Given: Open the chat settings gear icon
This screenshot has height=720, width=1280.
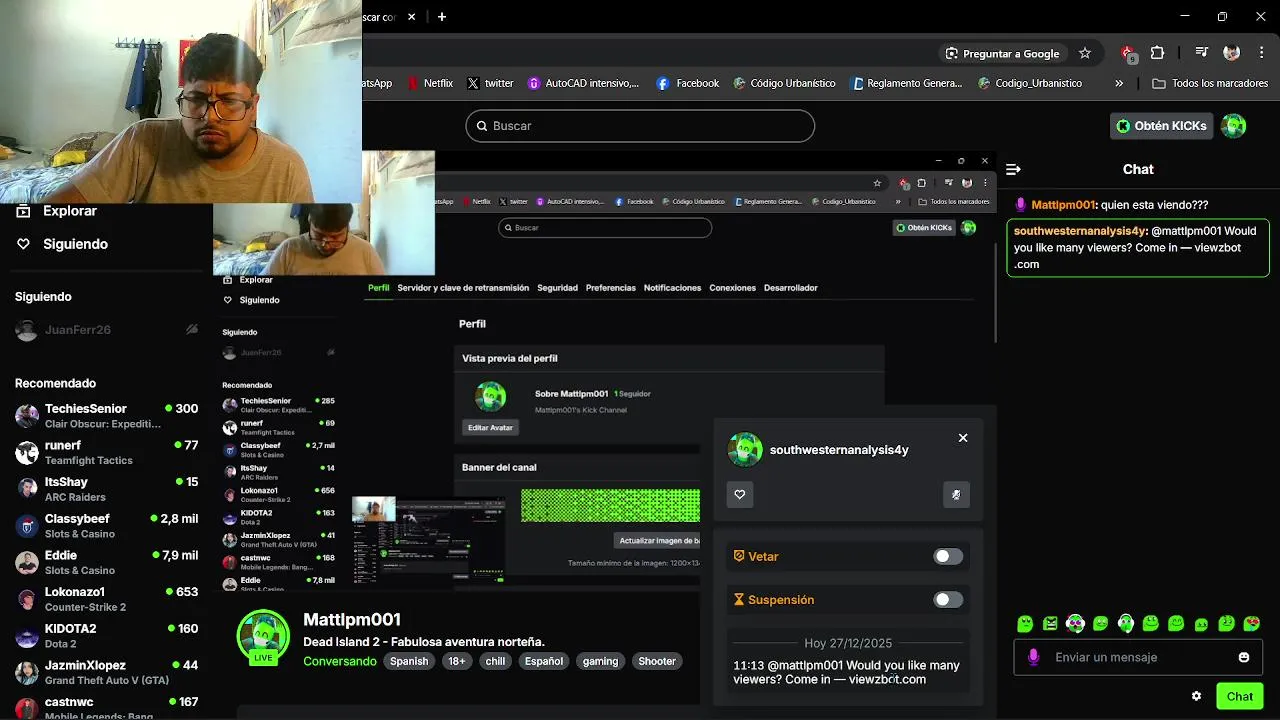Looking at the screenshot, I should (1196, 696).
